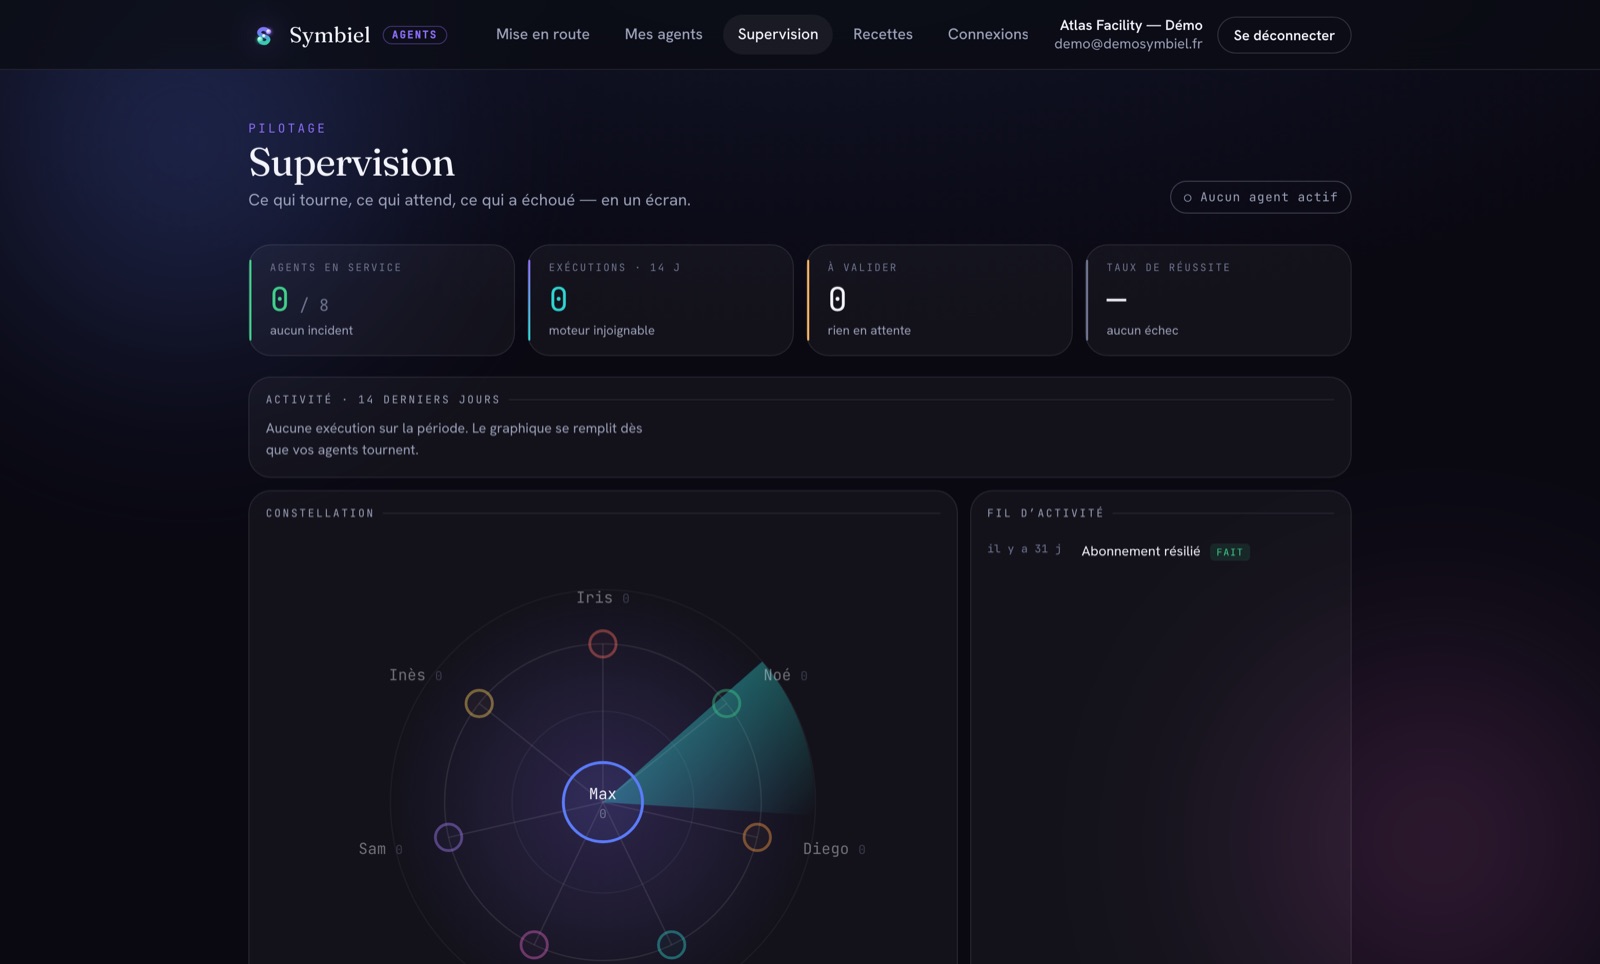Click the FAIT status badge
The width and height of the screenshot is (1600, 964).
click(x=1230, y=552)
